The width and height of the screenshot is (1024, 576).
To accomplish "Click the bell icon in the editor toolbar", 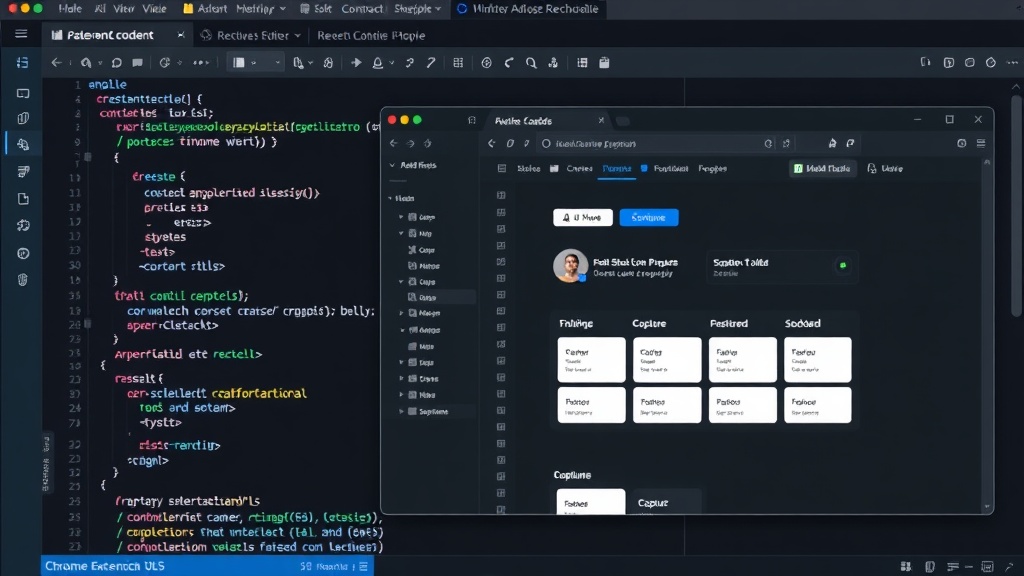I will [377, 63].
